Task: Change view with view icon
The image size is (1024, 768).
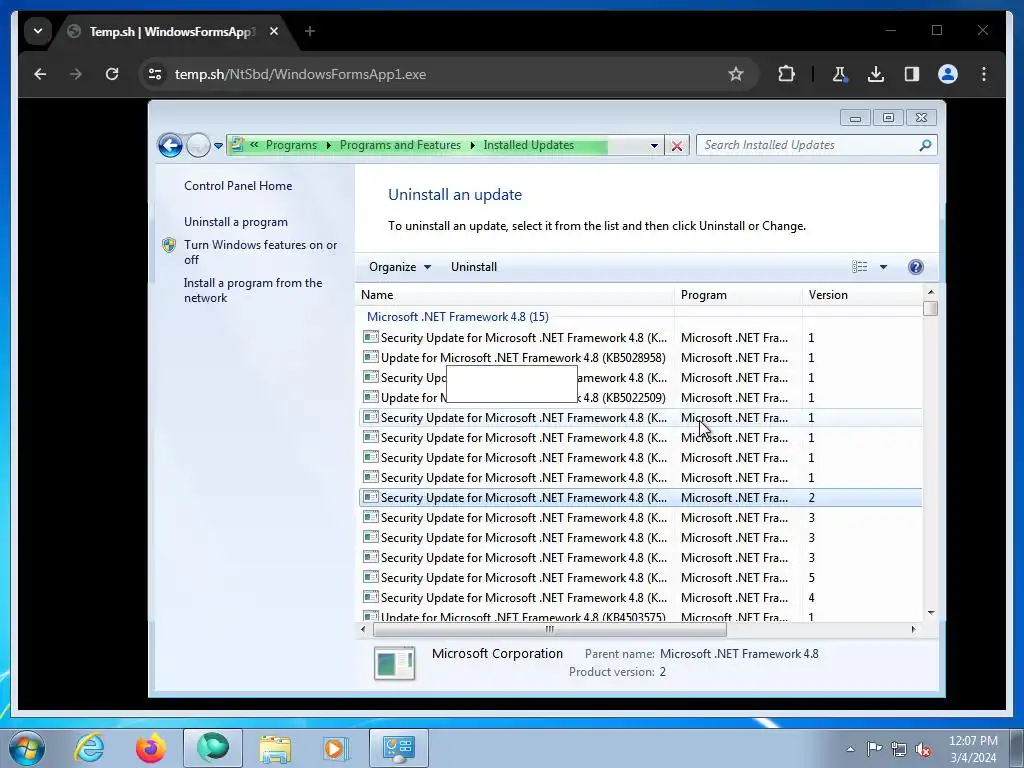Action: pyautogui.click(x=859, y=266)
